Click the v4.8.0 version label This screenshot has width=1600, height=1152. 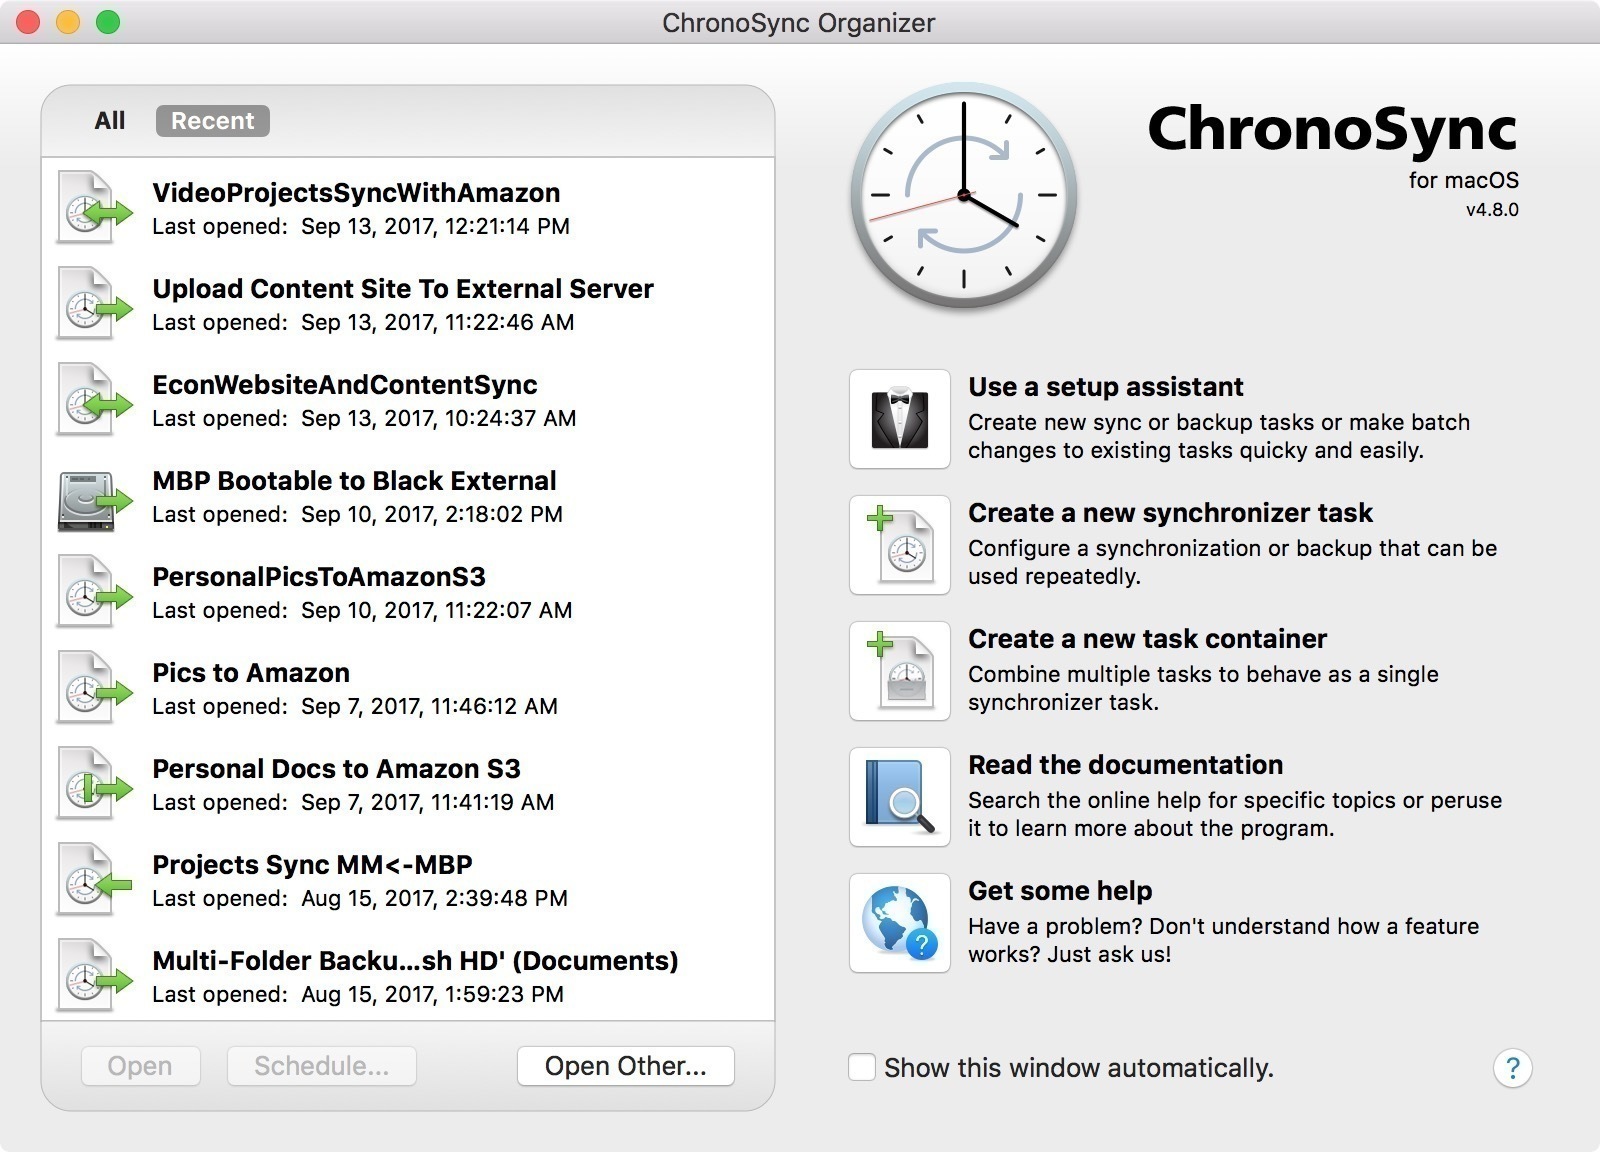[1492, 210]
